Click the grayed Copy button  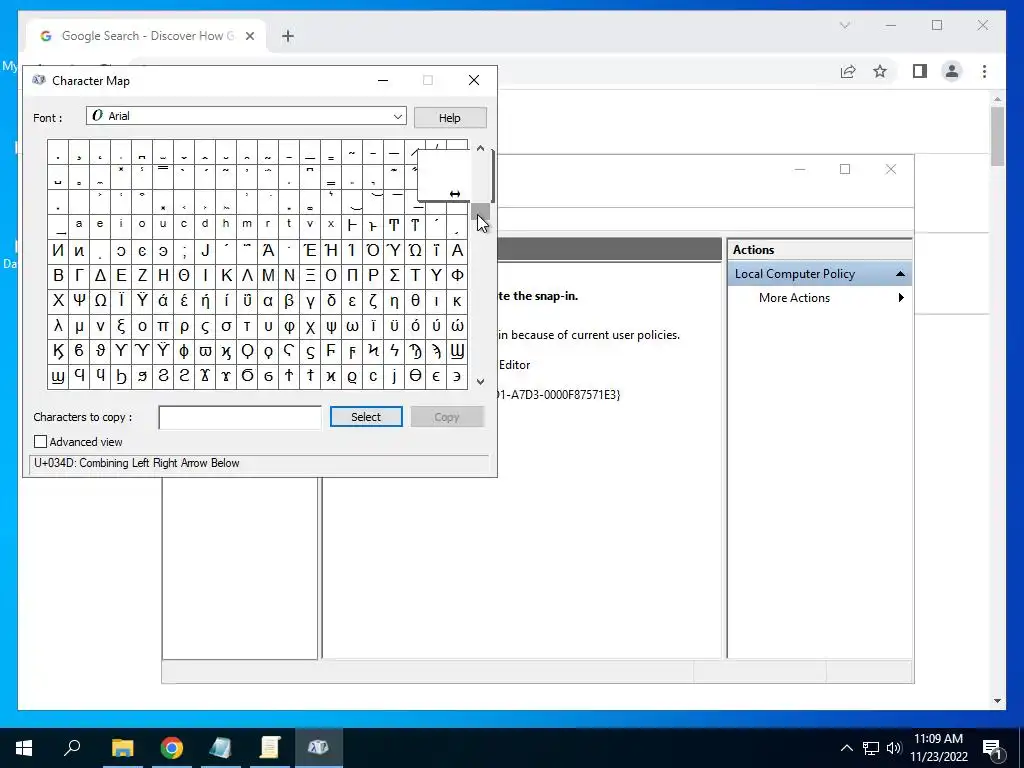(447, 417)
